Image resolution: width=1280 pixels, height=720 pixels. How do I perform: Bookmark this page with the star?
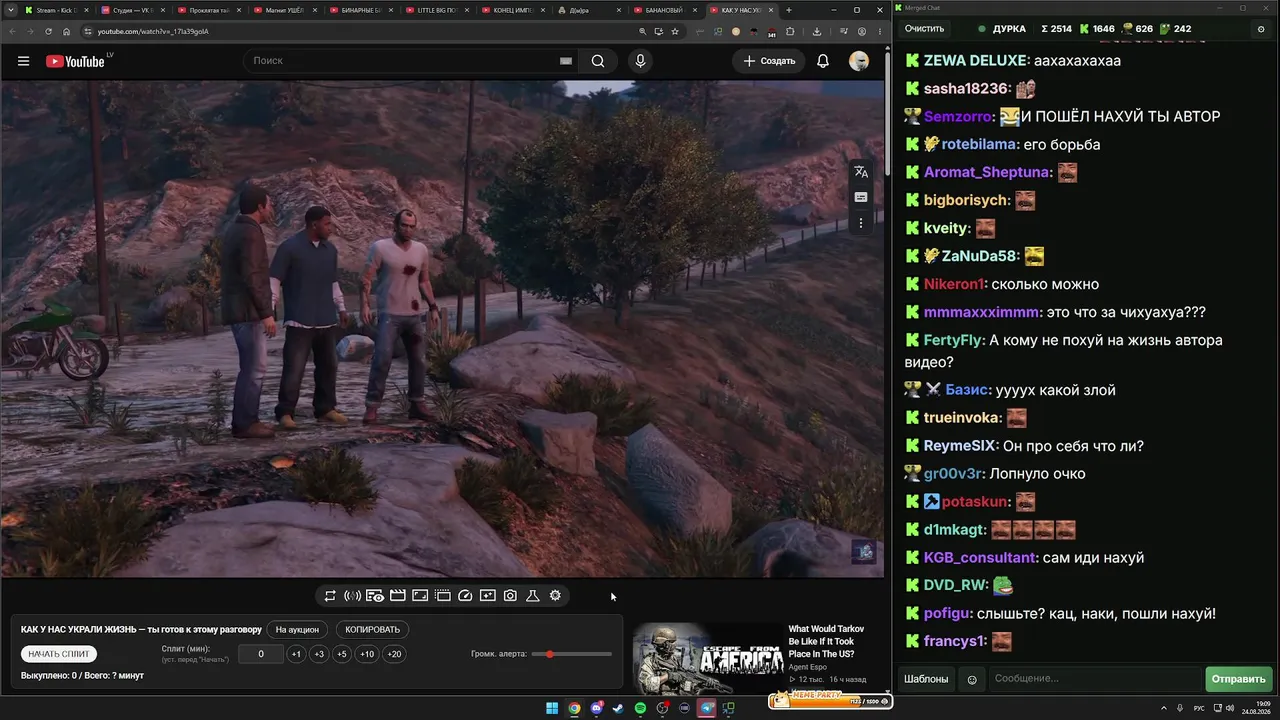tap(675, 31)
